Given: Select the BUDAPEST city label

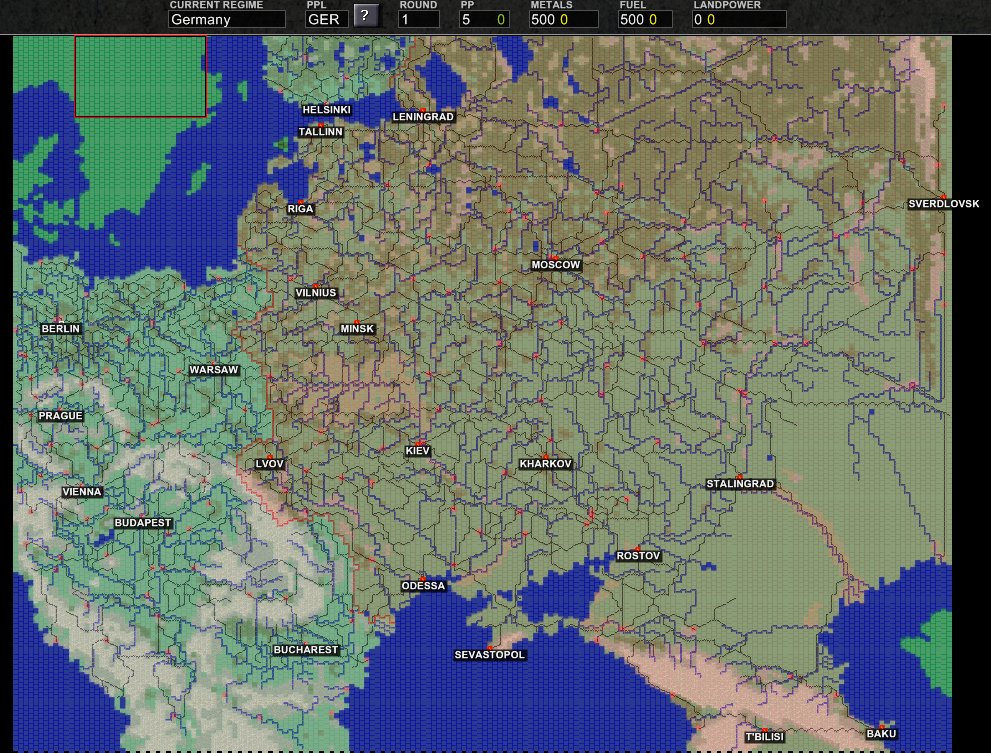Looking at the screenshot, I should point(141,522).
